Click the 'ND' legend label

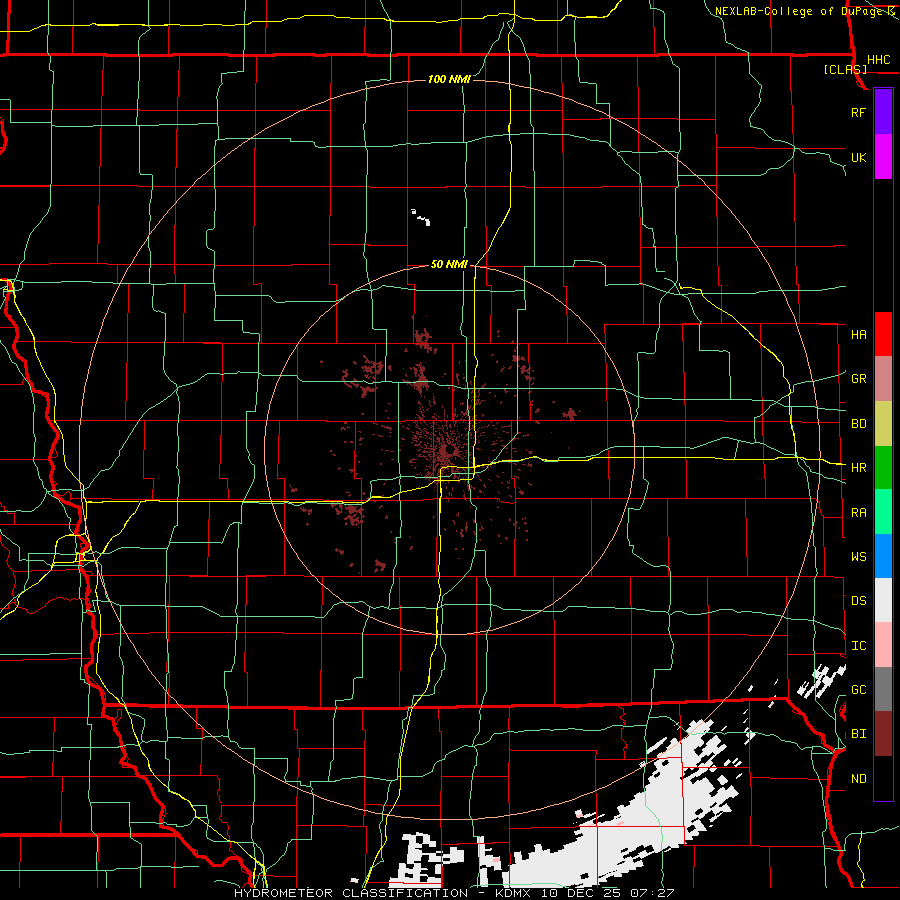[x=858, y=779]
